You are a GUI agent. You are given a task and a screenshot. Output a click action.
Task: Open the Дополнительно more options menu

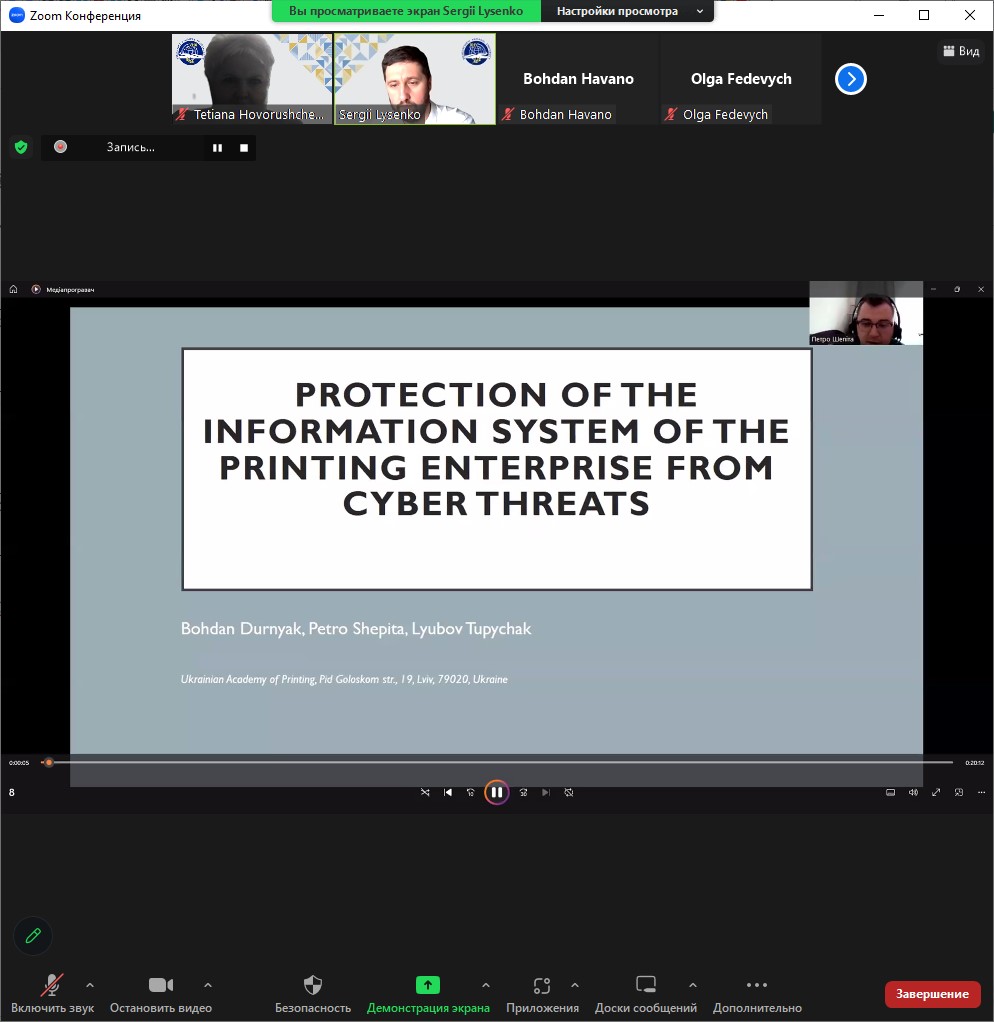[757, 986]
